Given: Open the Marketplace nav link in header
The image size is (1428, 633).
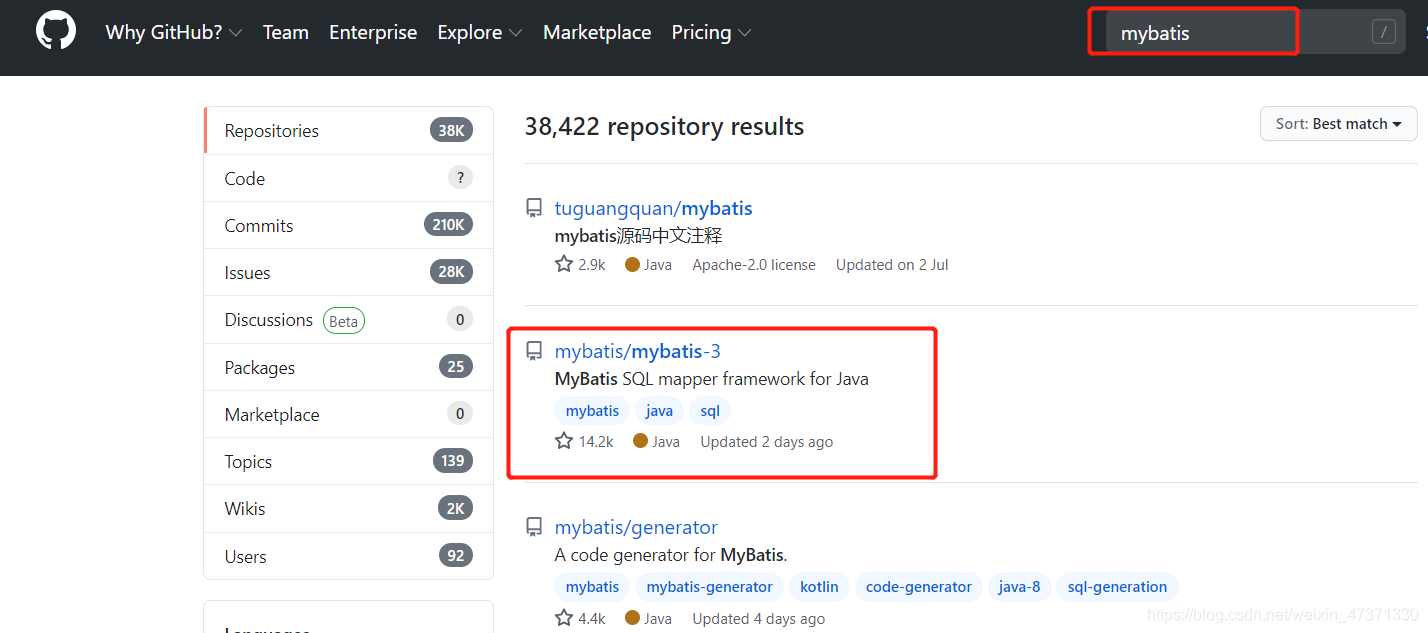Looking at the screenshot, I should 597,32.
